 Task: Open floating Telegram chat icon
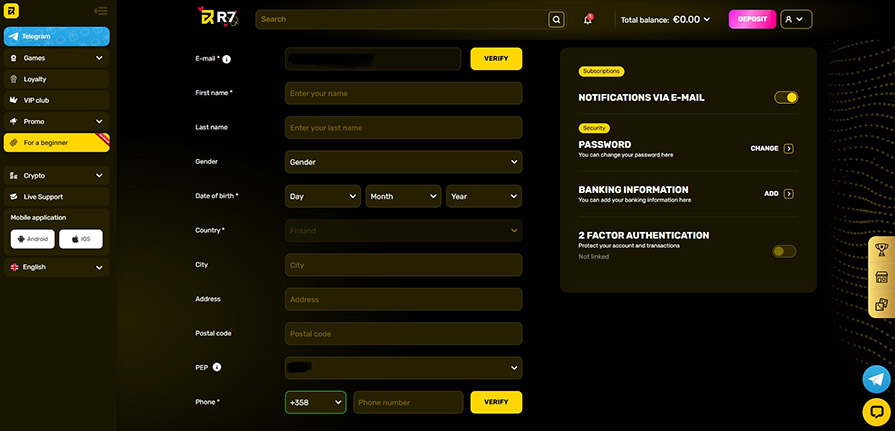click(876, 378)
